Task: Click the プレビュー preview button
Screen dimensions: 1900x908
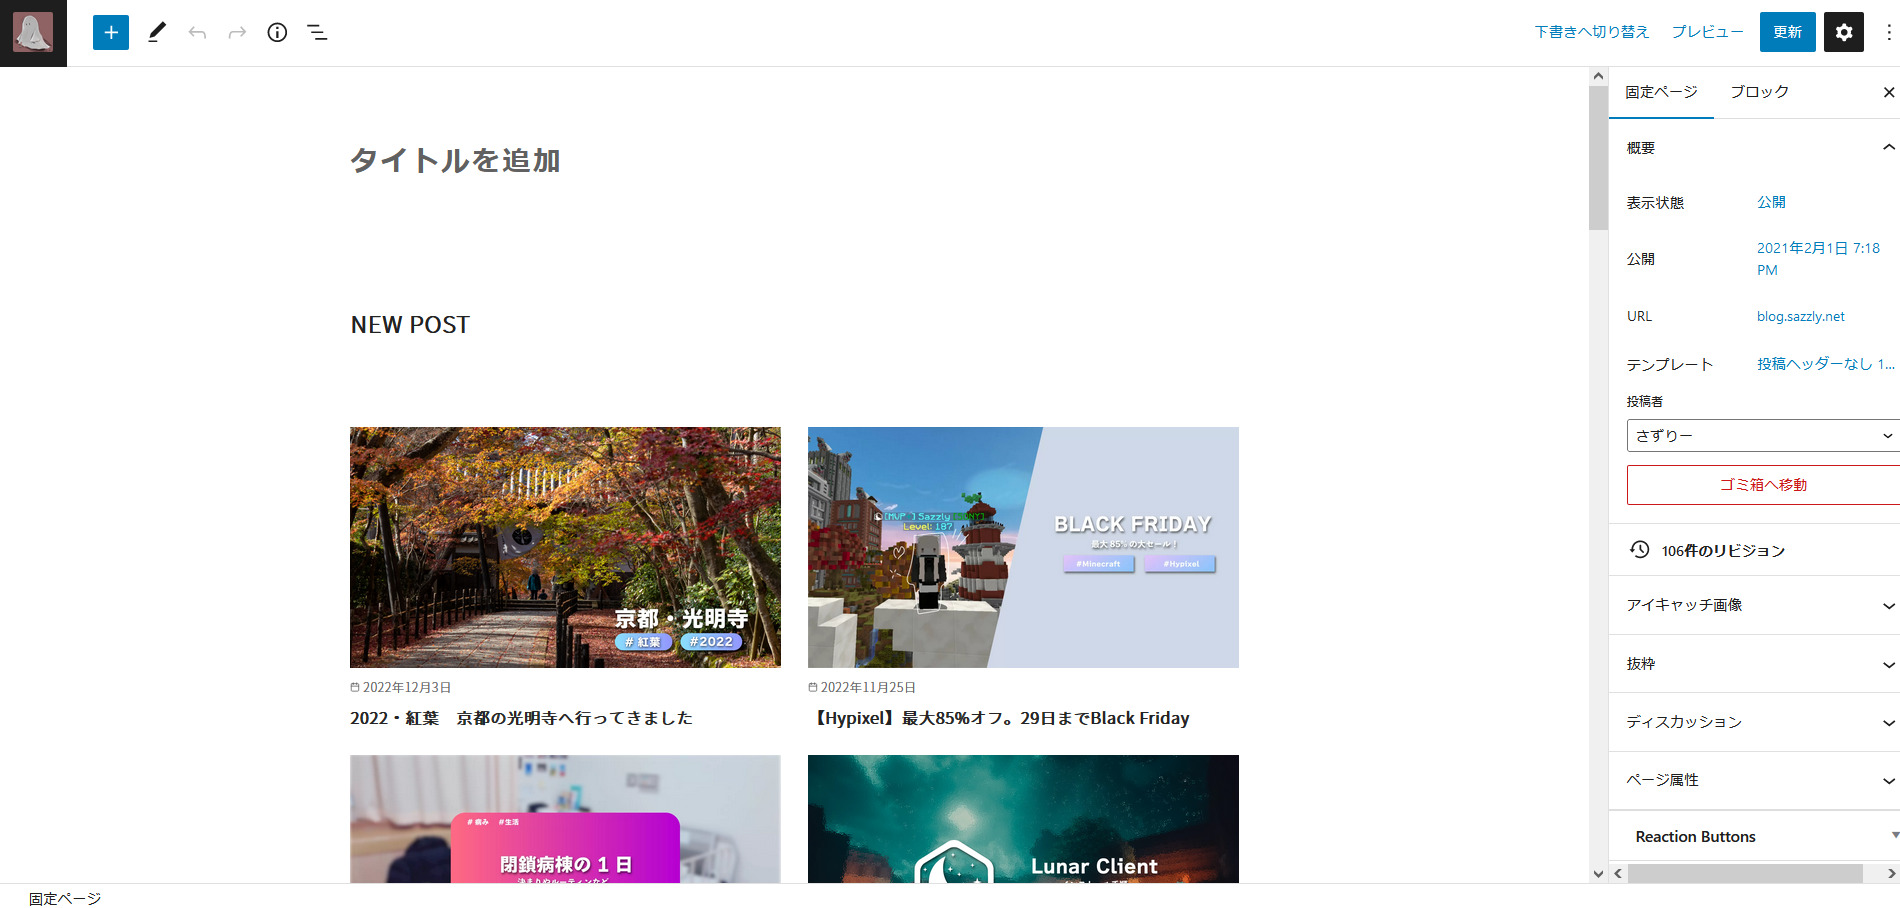Action: point(1708,32)
